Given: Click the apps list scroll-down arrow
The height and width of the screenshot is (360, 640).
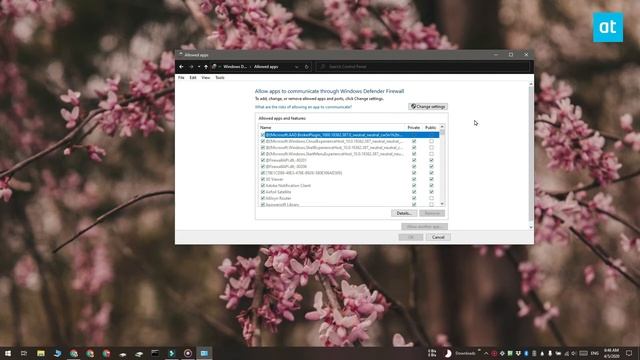Looking at the screenshot, I should point(442,204).
